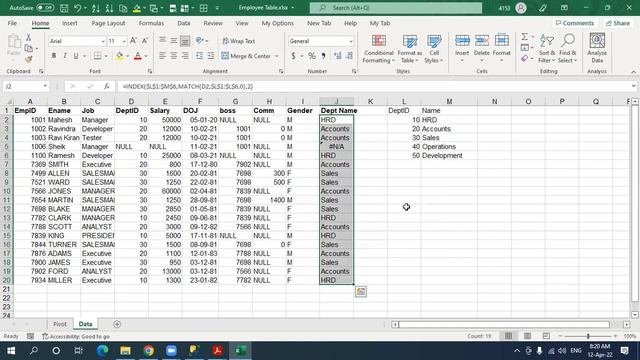640x360 pixels.
Task: Click the Comma Style icon
Action: (x=323, y=56)
